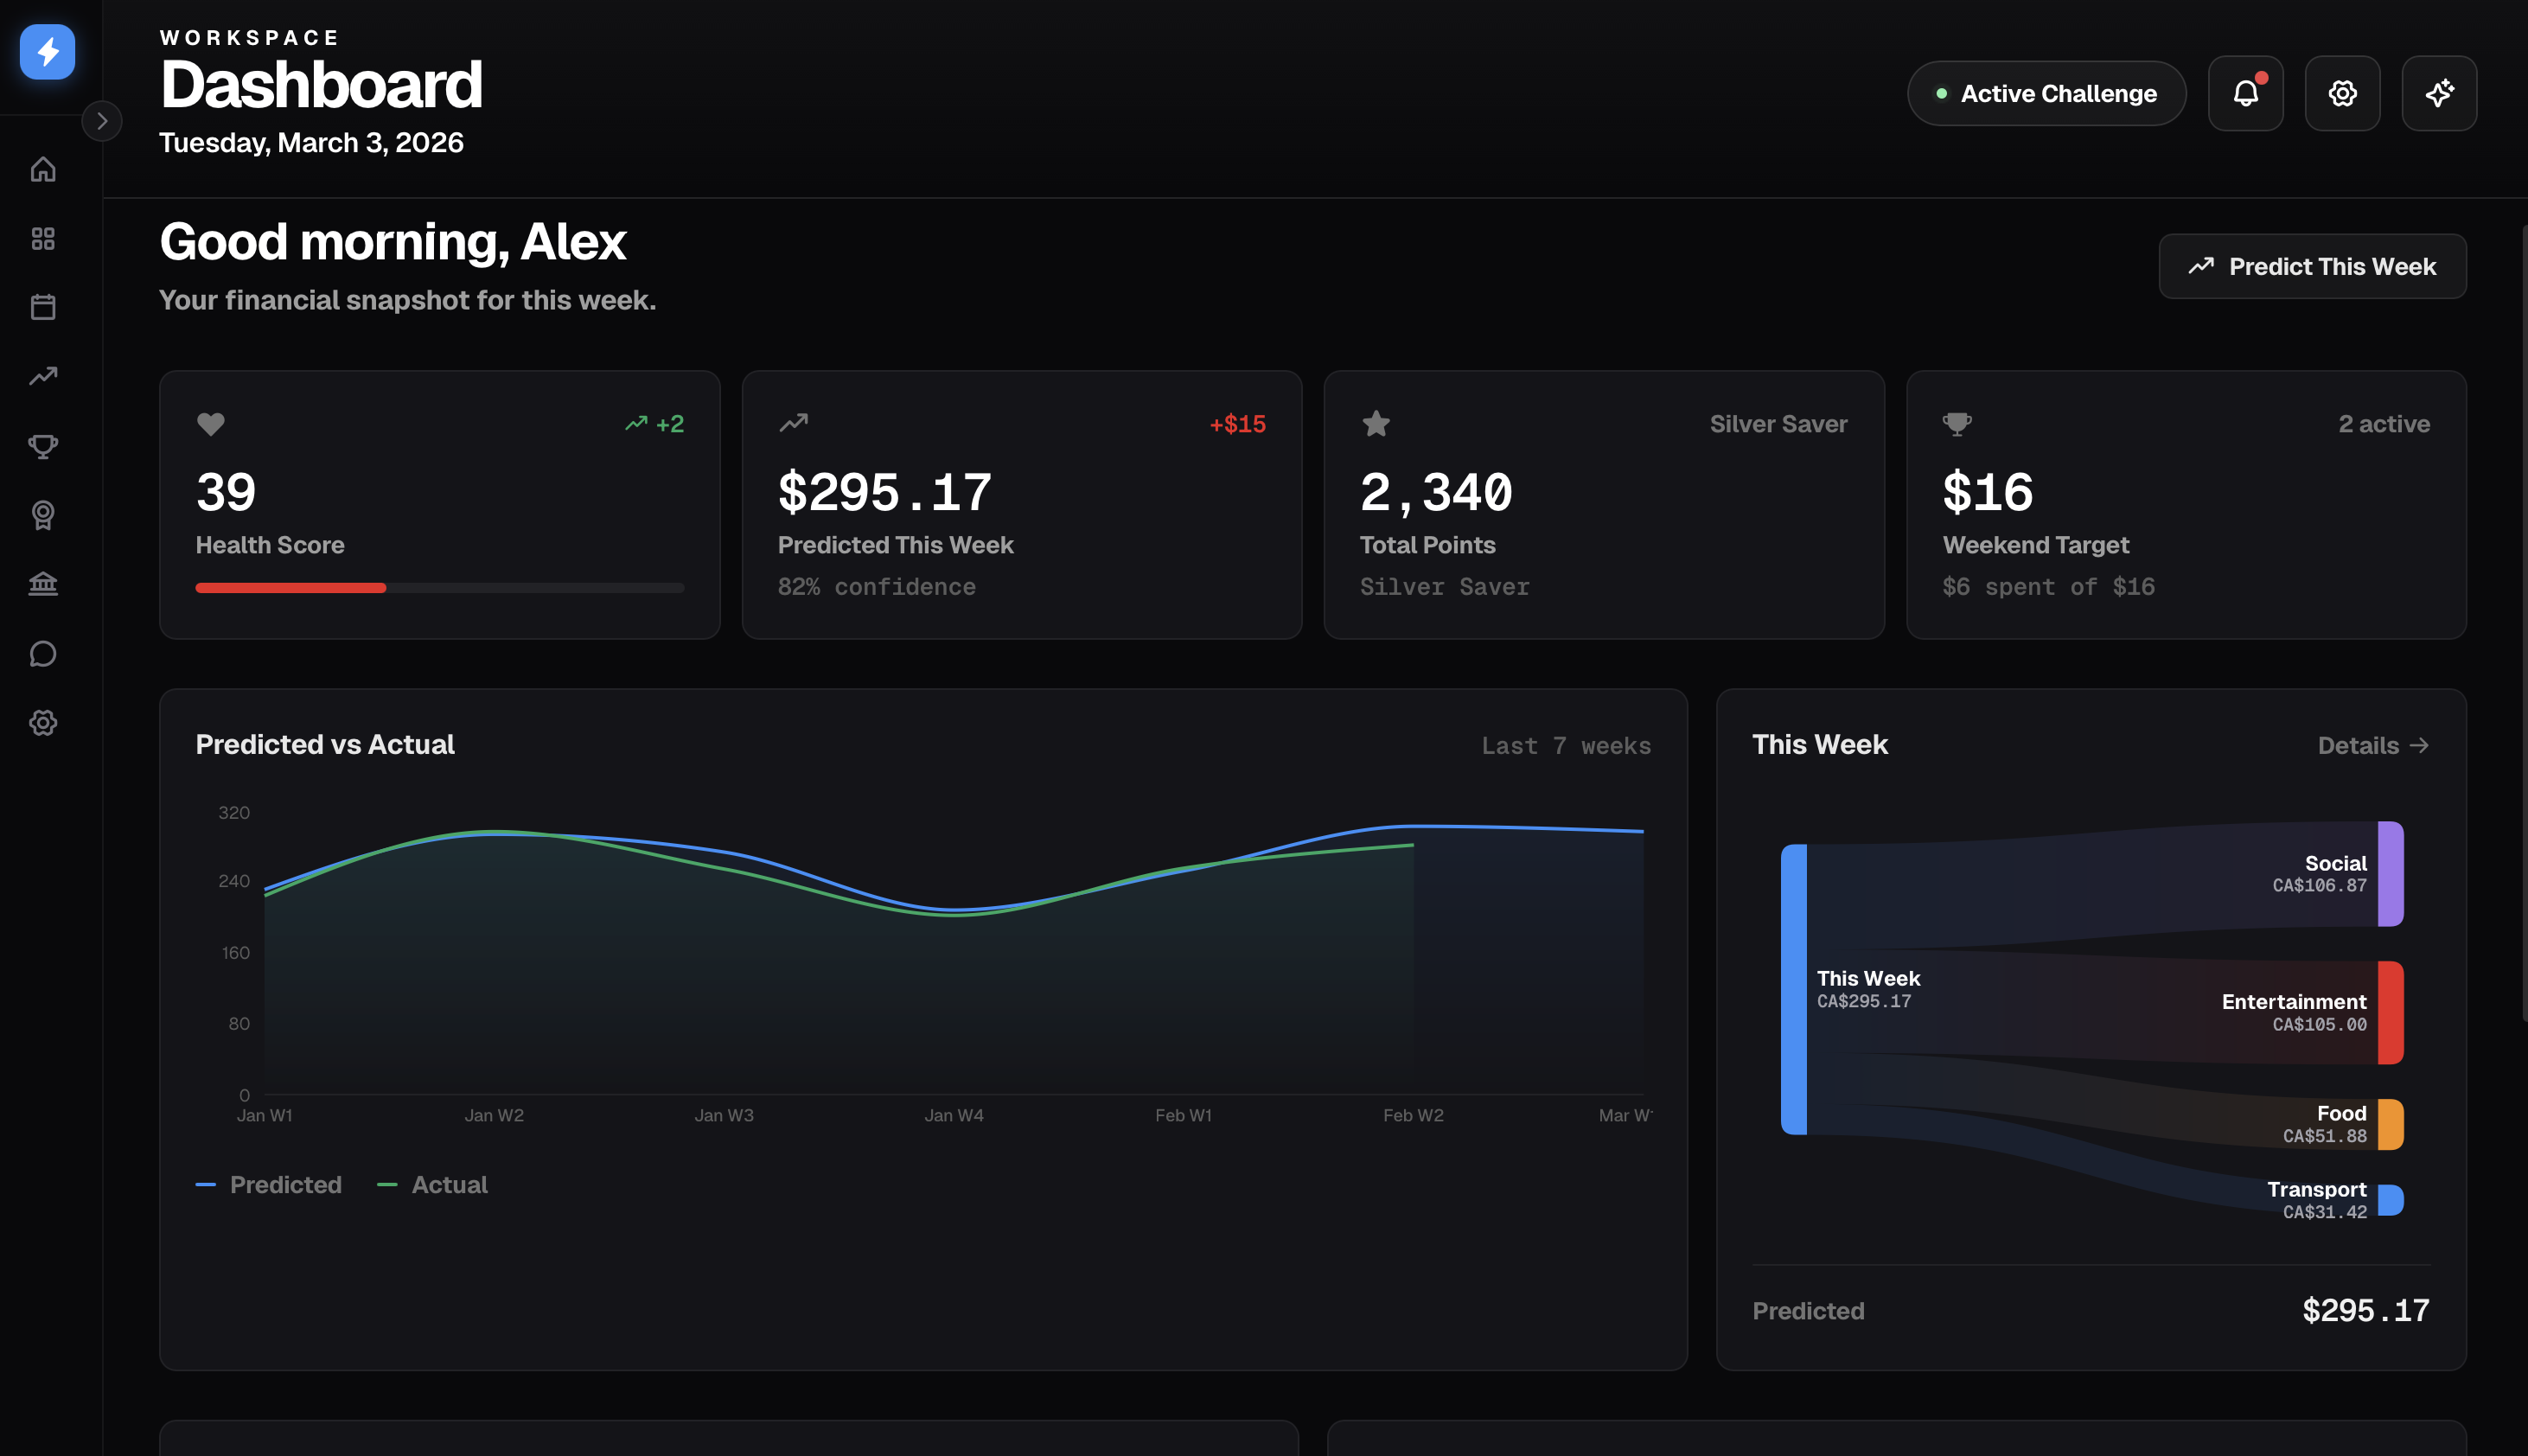Open the calendar sidebar icon
The width and height of the screenshot is (2528, 1456).
pyautogui.click(x=43, y=307)
